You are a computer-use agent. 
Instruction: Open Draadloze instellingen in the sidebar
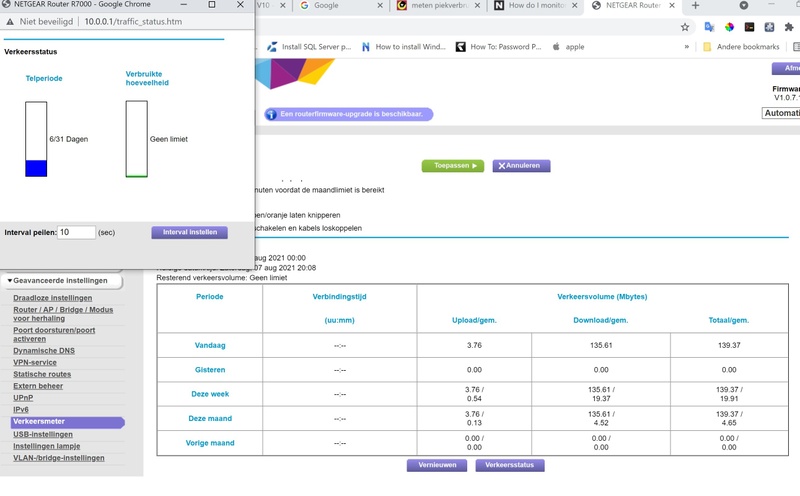click(x=53, y=298)
